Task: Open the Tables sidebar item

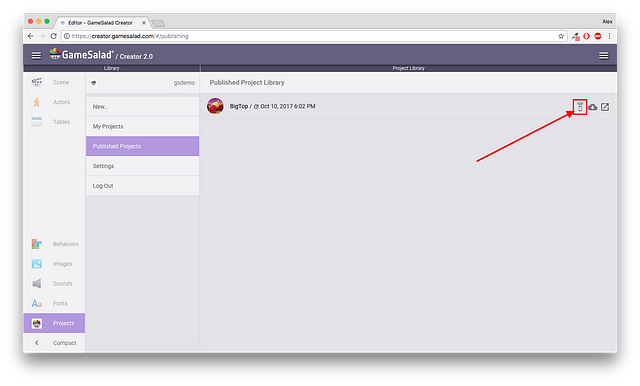Action: click(54, 122)
